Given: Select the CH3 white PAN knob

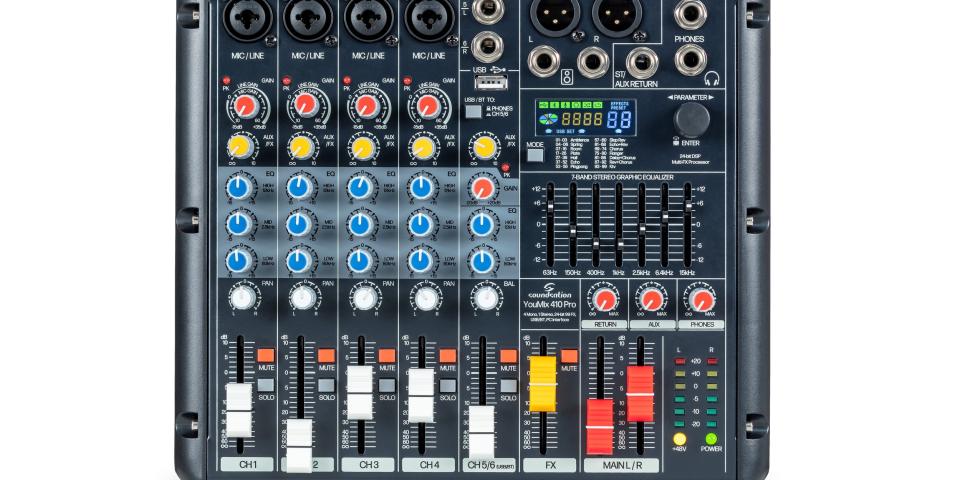Looking at the screenshot, I should [366, 298].
